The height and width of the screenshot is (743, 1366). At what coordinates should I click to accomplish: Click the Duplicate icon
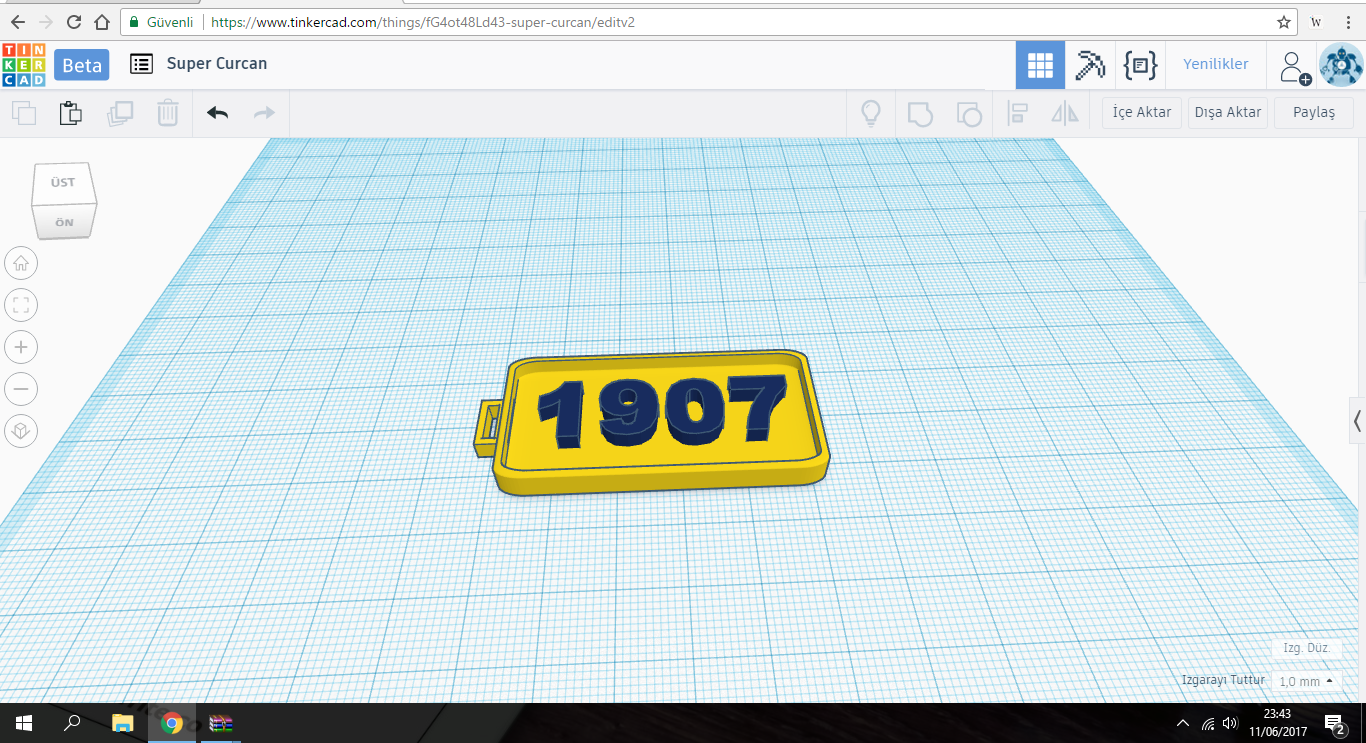coord(120,113)
